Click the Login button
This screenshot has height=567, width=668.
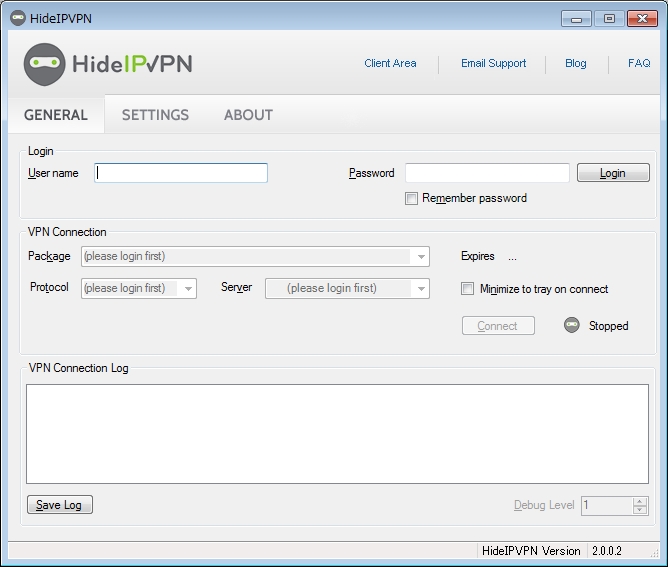(x=613, y=173)
